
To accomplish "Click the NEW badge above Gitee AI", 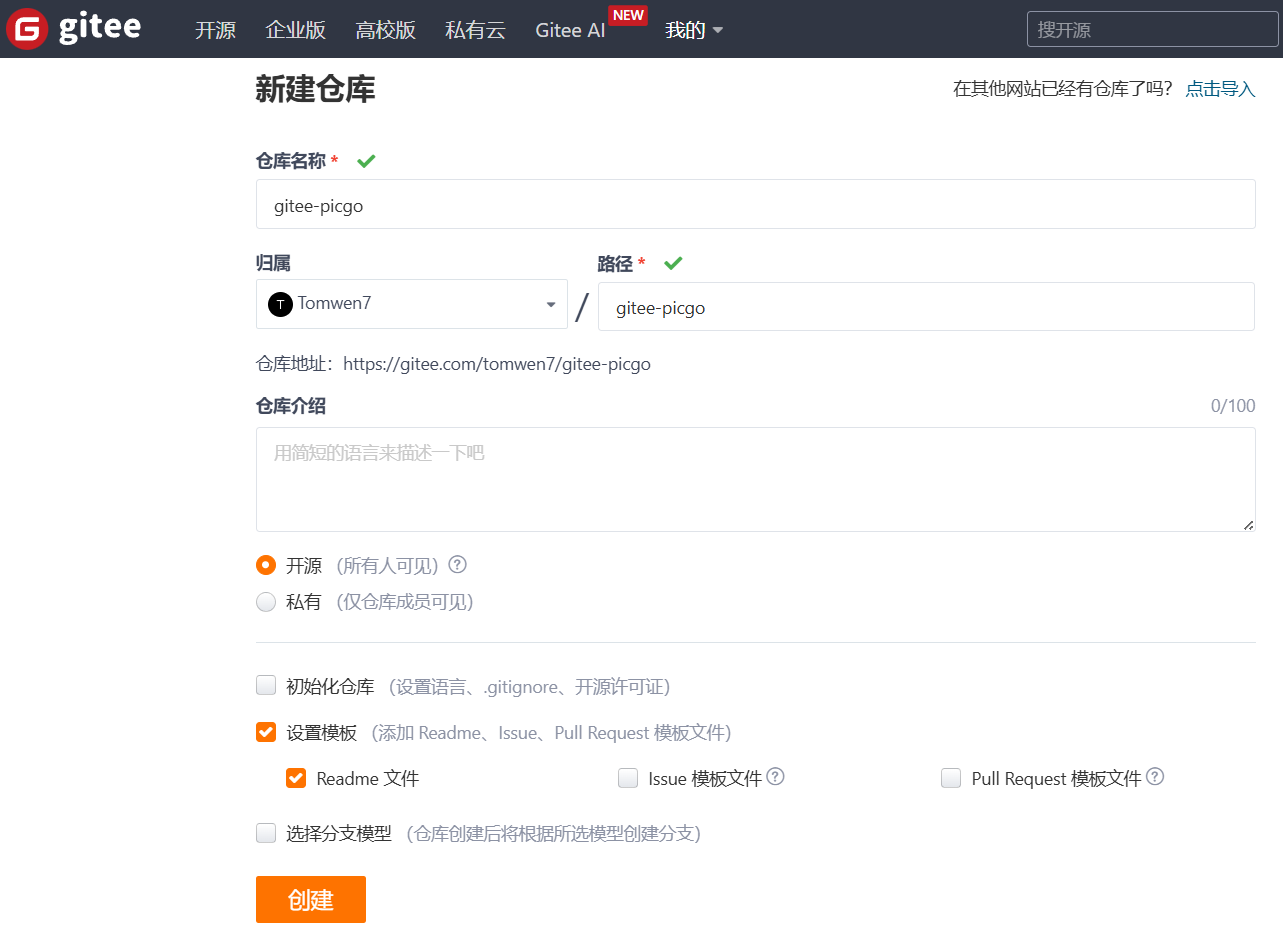I will (x=628, y=15).
